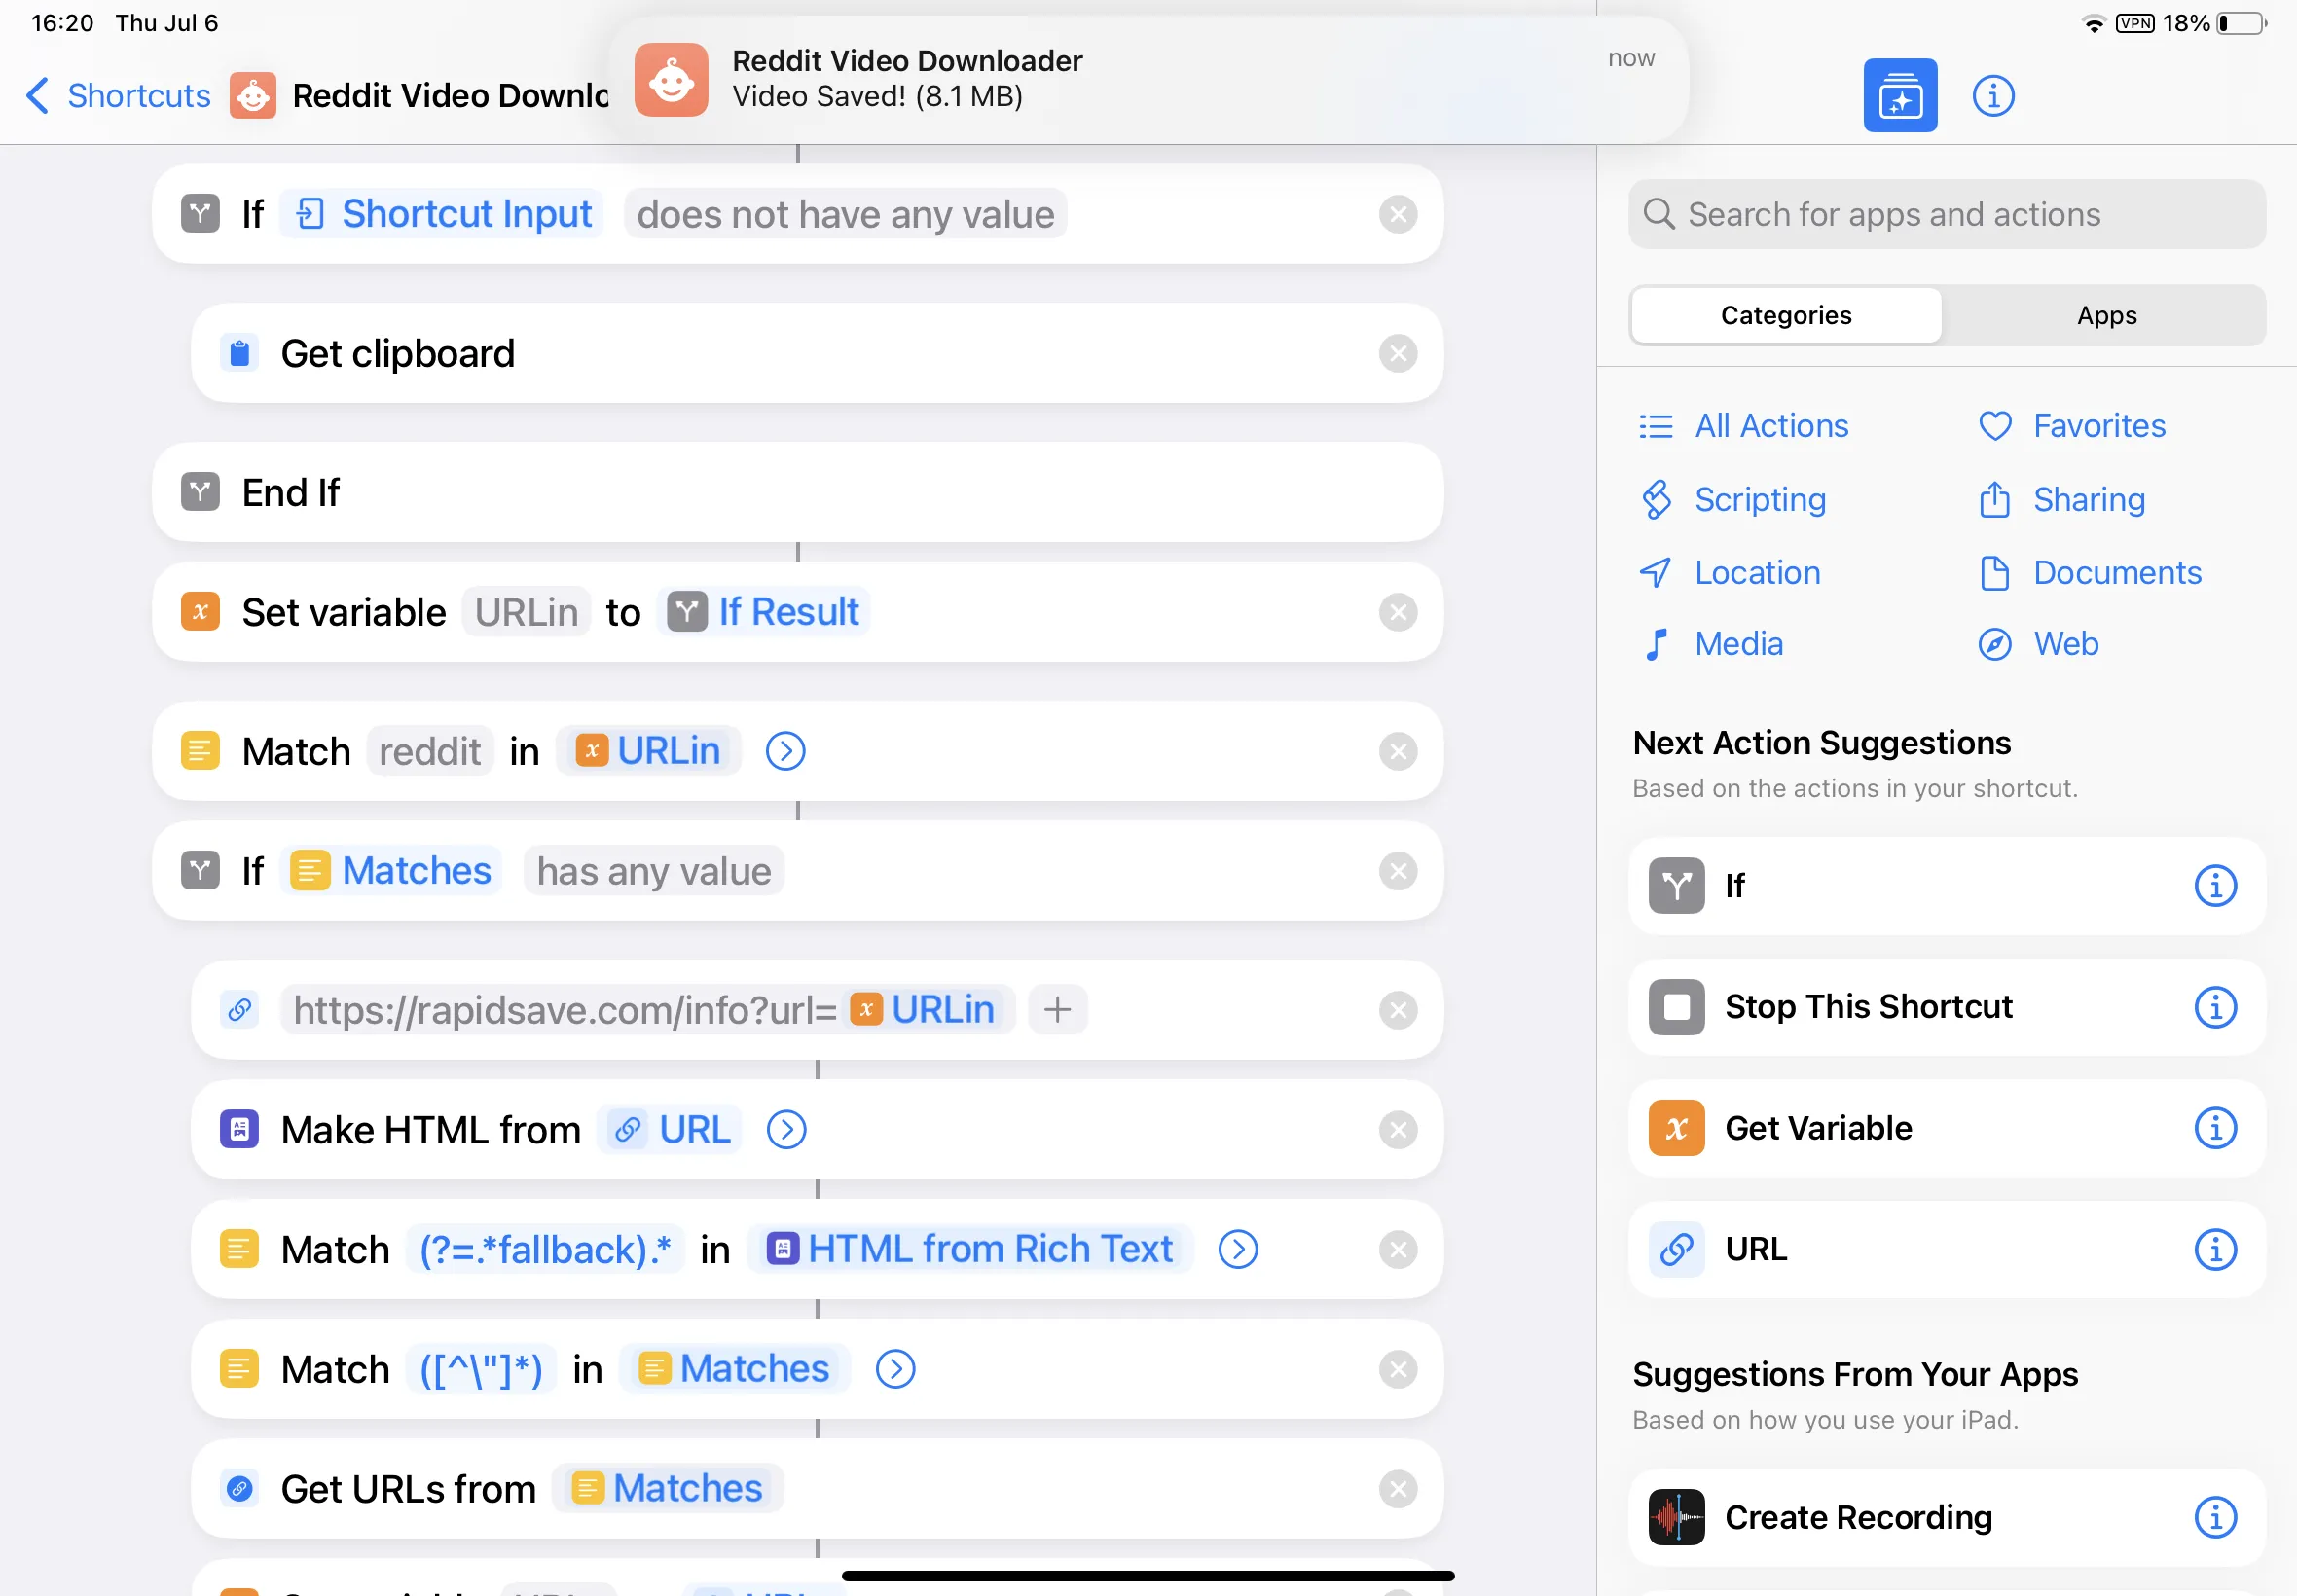Remove the Get clipboard action
Viewport: 2297px width, 1596px height.
[1397, 353]
